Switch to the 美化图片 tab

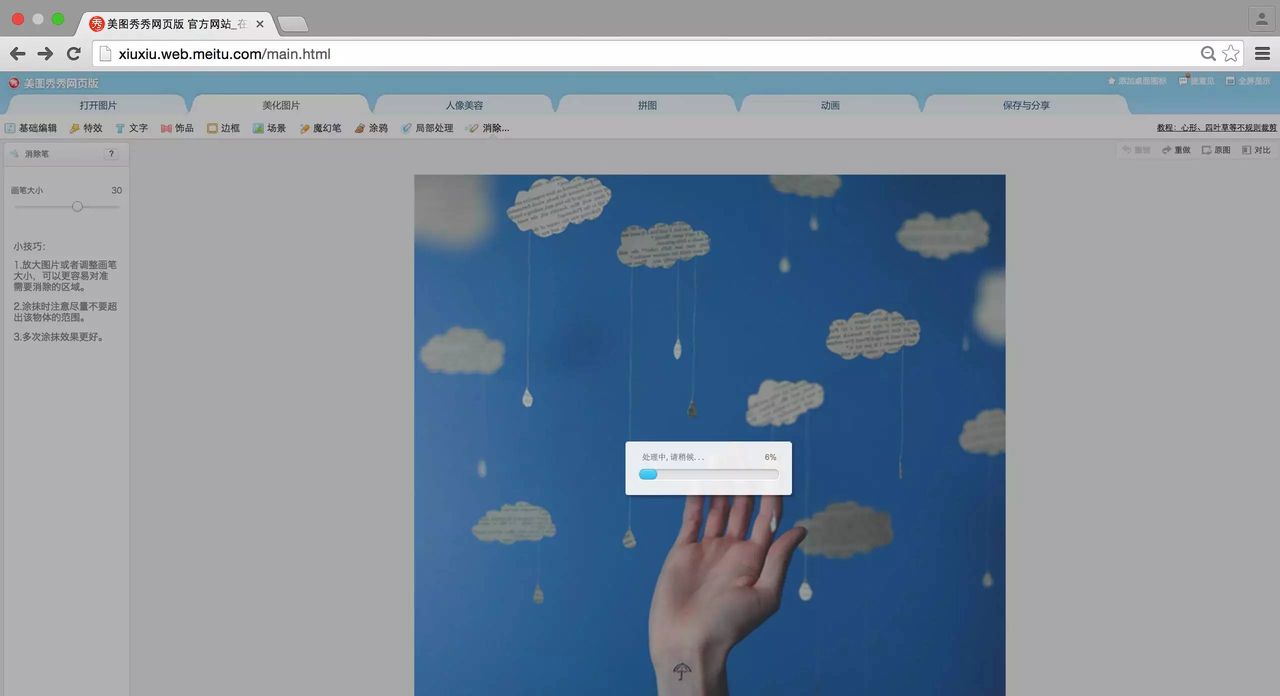click(281, 105)
